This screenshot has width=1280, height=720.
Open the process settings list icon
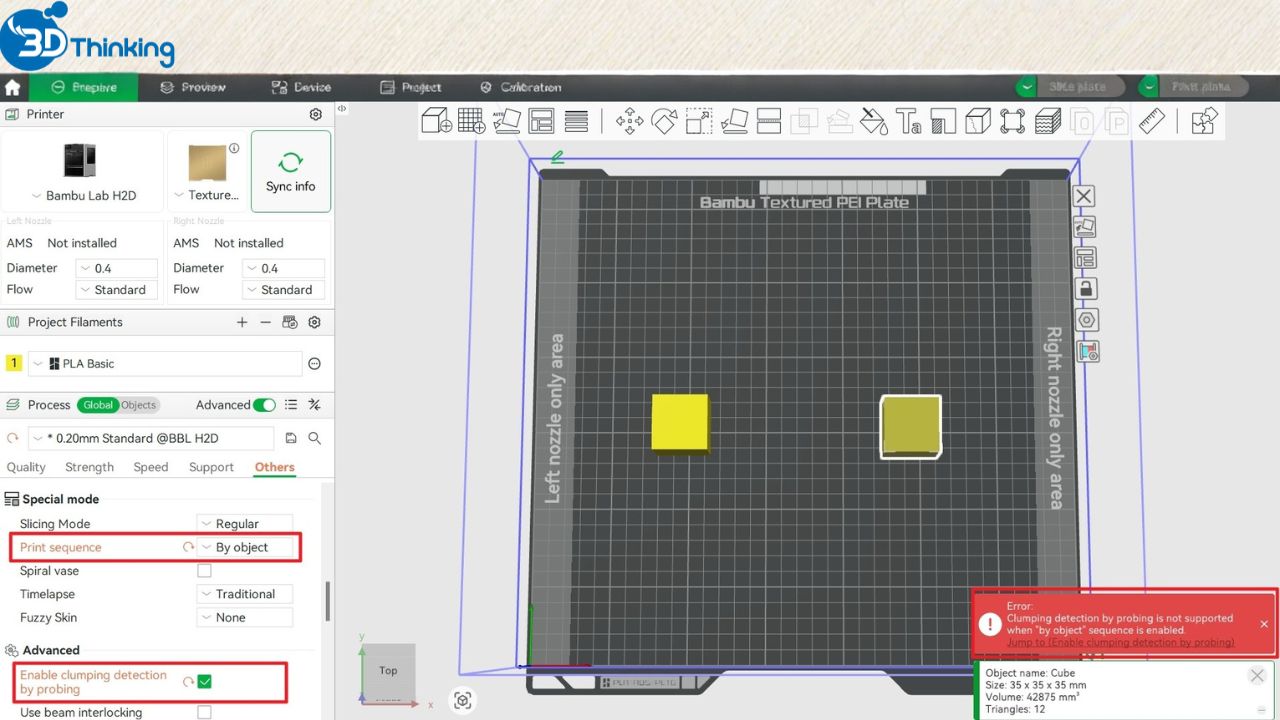291,405
